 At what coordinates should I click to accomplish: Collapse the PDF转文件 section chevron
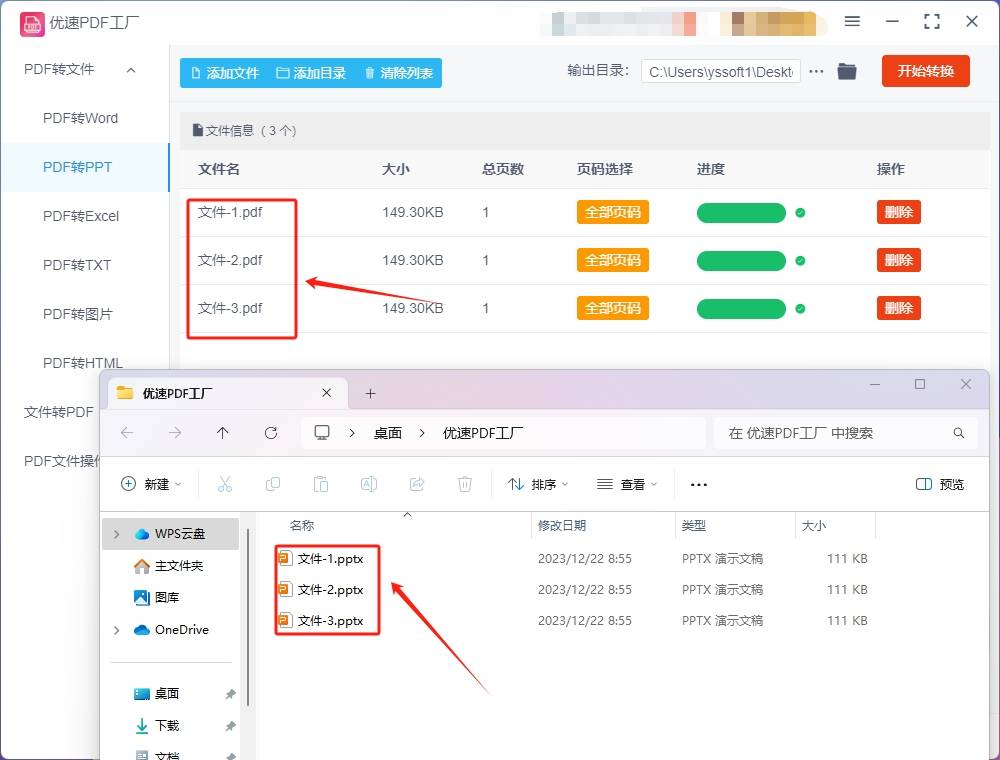coord(129,69)
